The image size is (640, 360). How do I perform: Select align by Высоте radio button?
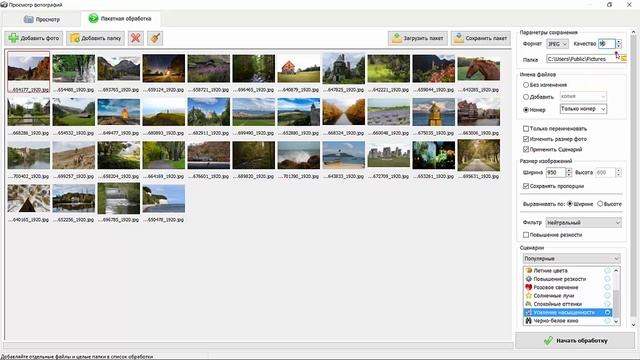600,204
